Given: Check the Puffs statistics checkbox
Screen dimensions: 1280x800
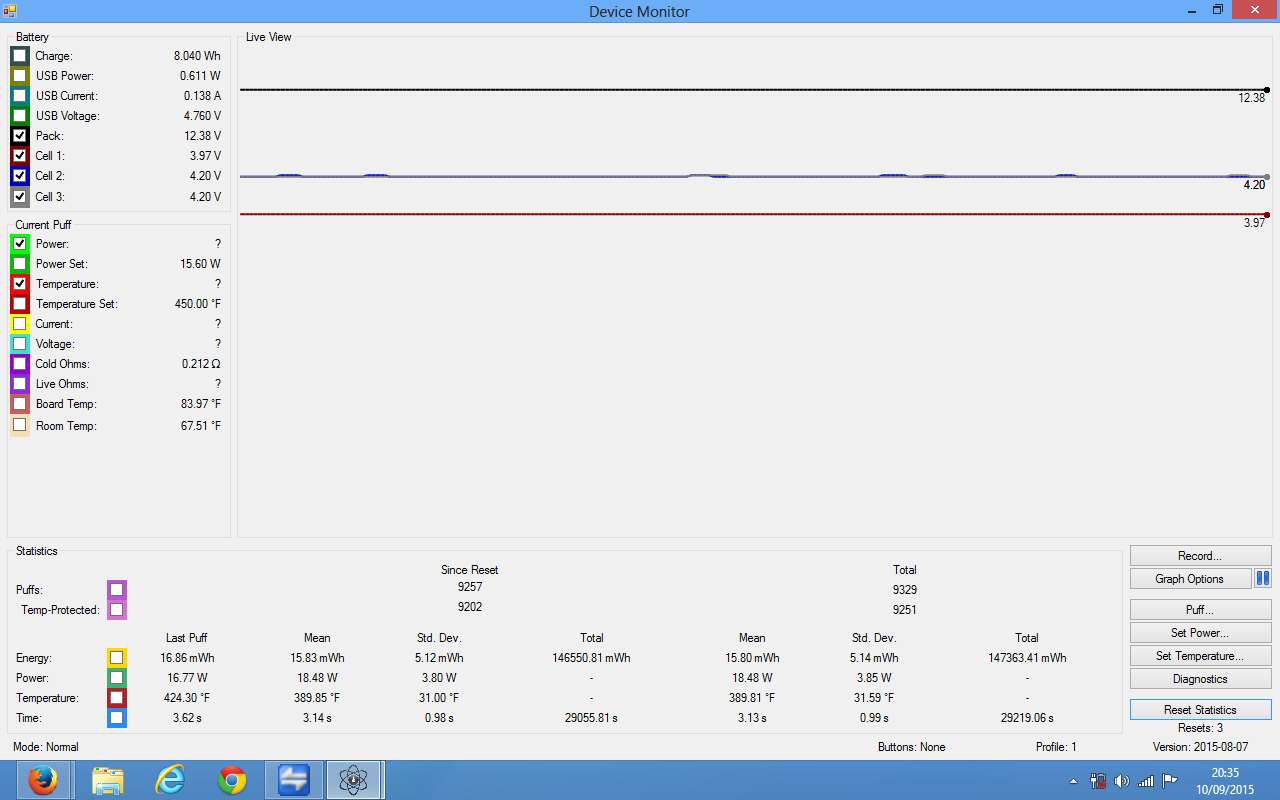Looking at the screenshot, I should (117, 589).
